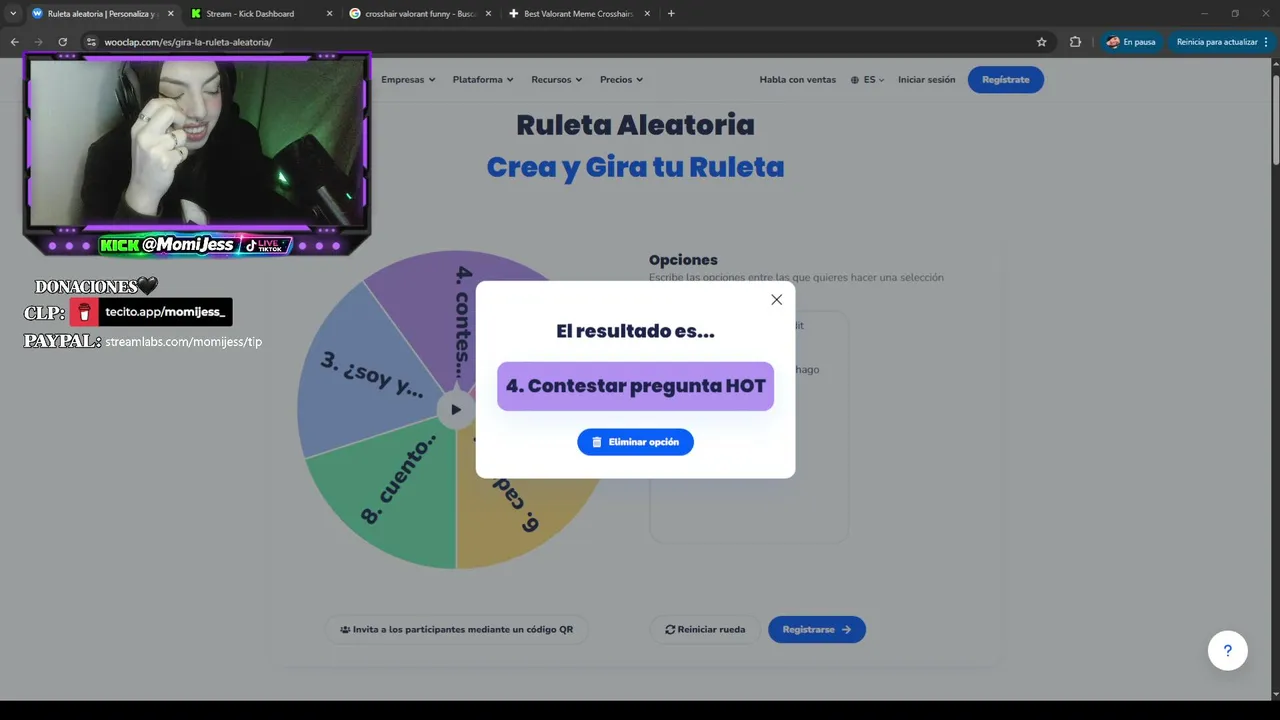Open the tab search dropdown arrow
The width and height of the screenshot is (1280, 720).
tap(12, 14)
